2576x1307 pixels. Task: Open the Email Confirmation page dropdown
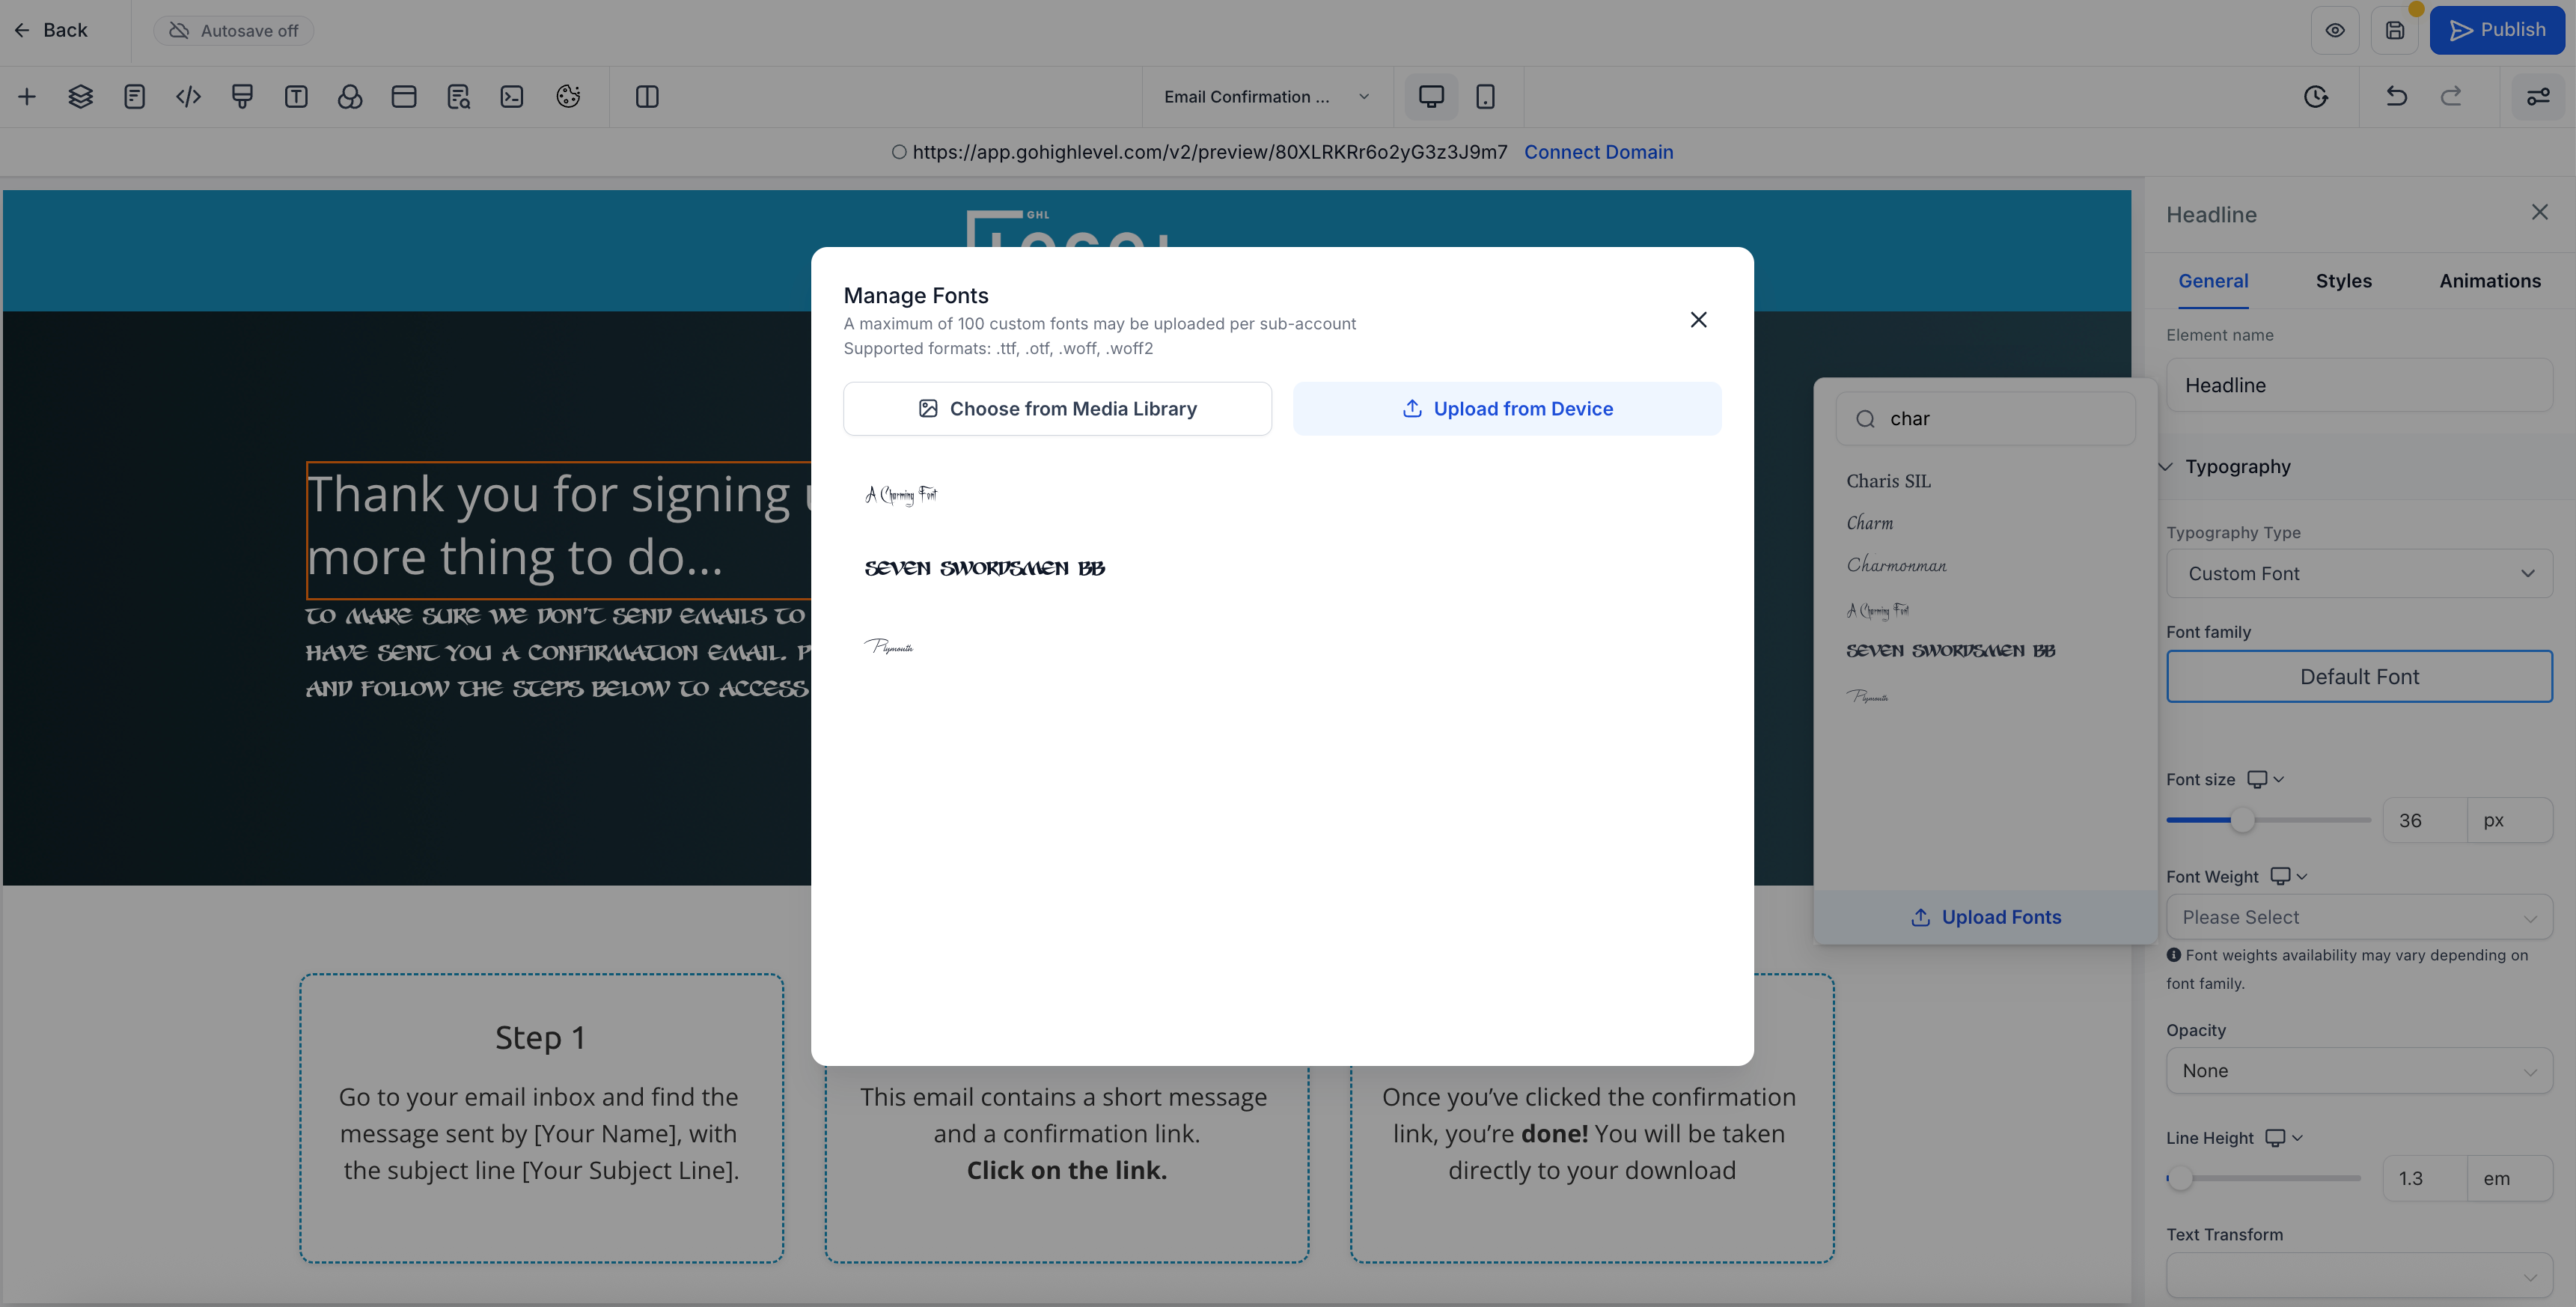click(1265, 96)
